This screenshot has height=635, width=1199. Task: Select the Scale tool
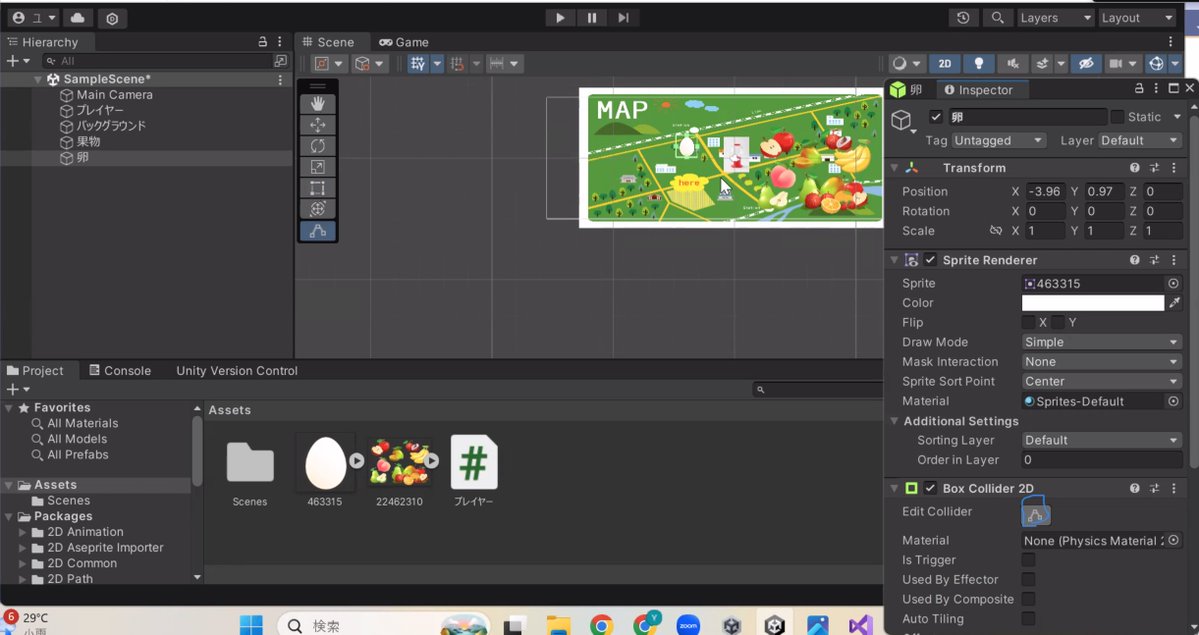317,167
